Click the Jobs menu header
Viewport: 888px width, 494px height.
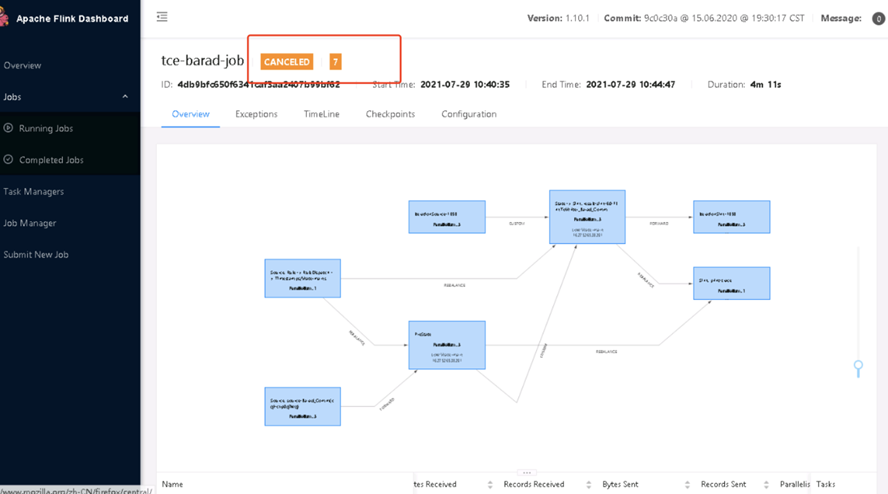[x=70, y=97]
